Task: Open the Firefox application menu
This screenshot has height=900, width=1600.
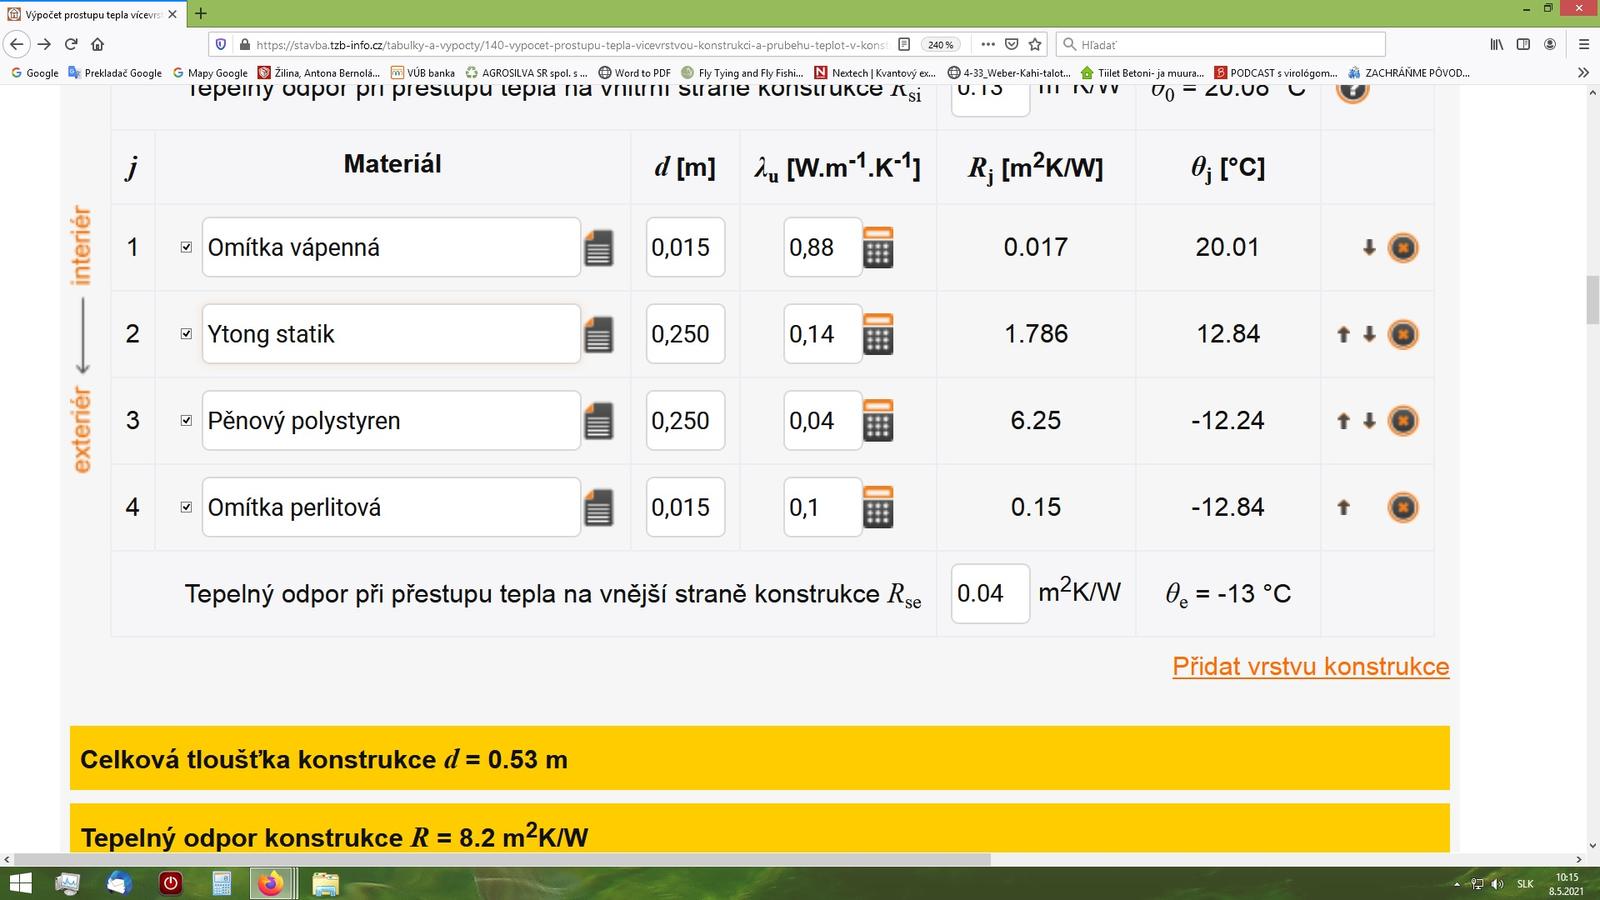Action: pyautogui.click(x=1583, y=44)
